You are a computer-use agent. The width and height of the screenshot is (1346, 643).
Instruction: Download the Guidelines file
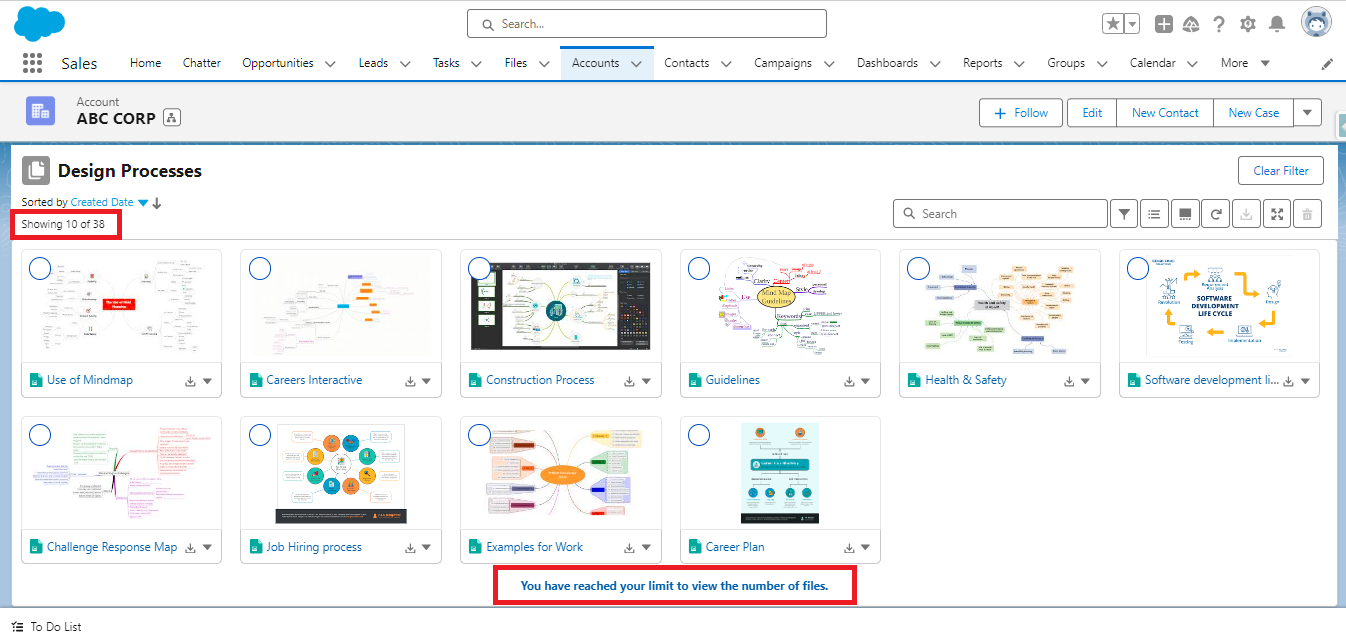tap(849, 381)
